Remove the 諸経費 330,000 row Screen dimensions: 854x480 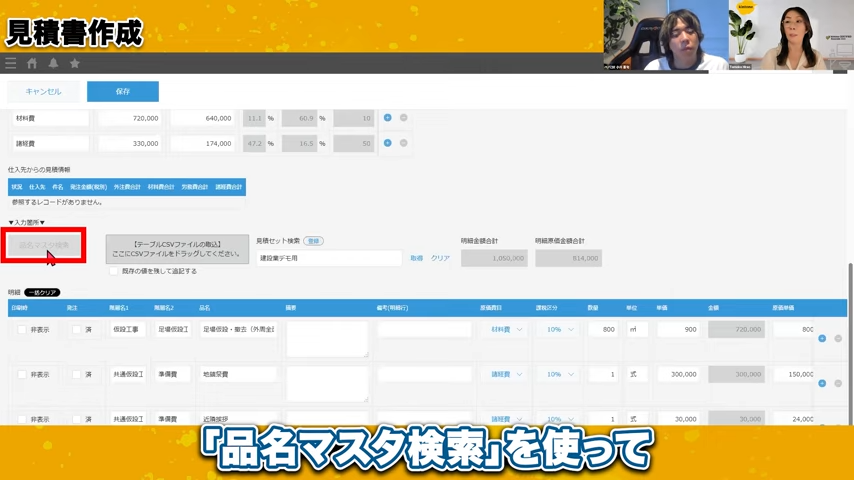click(404, 143)
